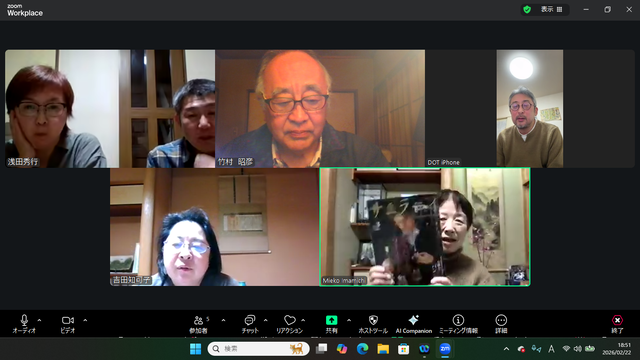Screen dimensions: 640x360
Task: Launch Copilot from the taskbar
Action: point(342,349)
